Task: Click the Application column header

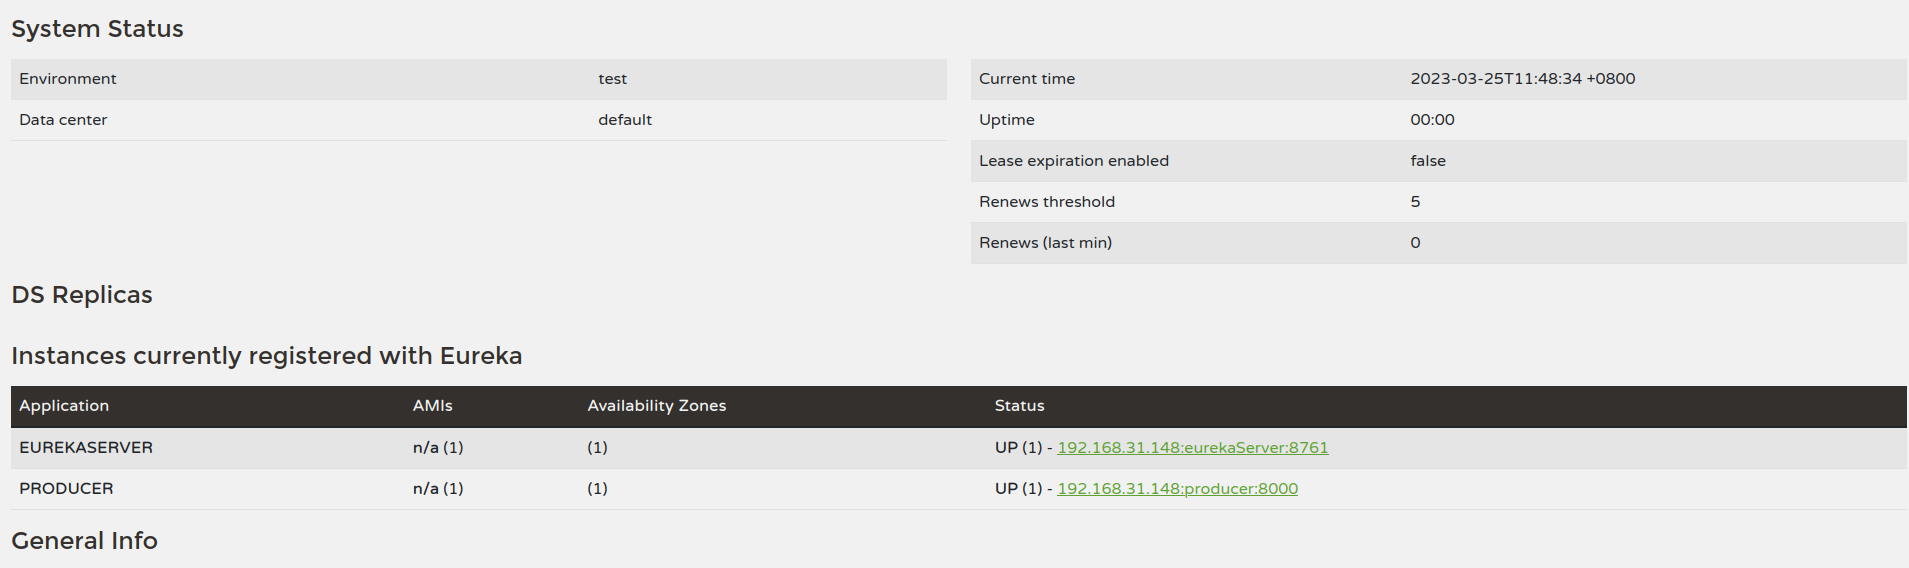Action: pyautogui.click(x=64, y=406)
